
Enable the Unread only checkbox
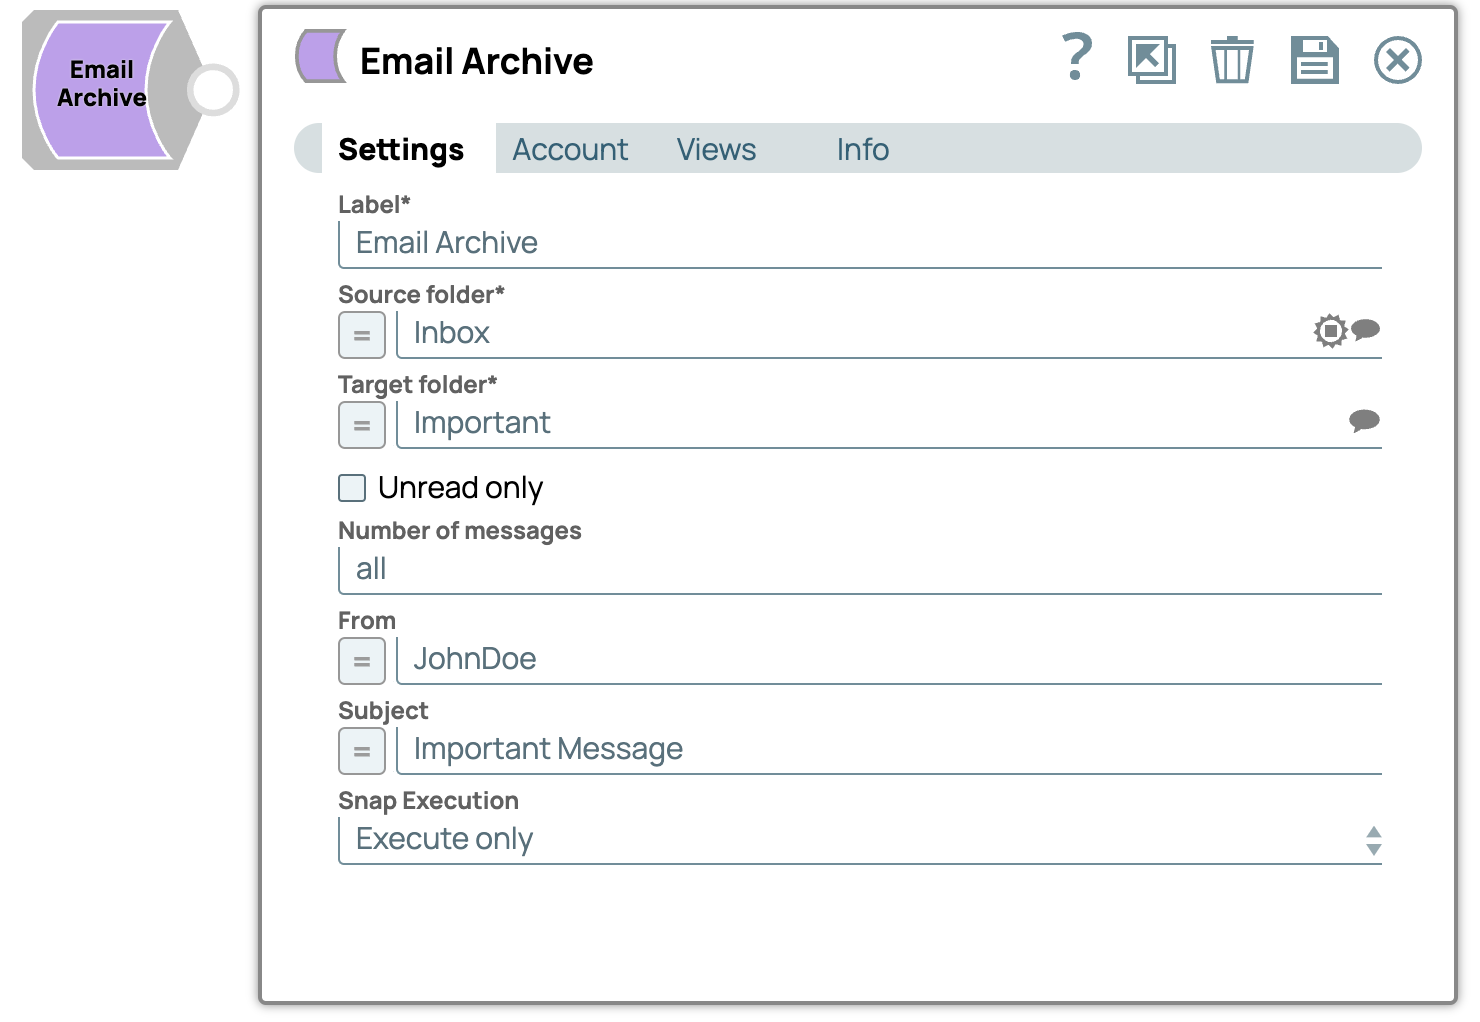point(352,488)
